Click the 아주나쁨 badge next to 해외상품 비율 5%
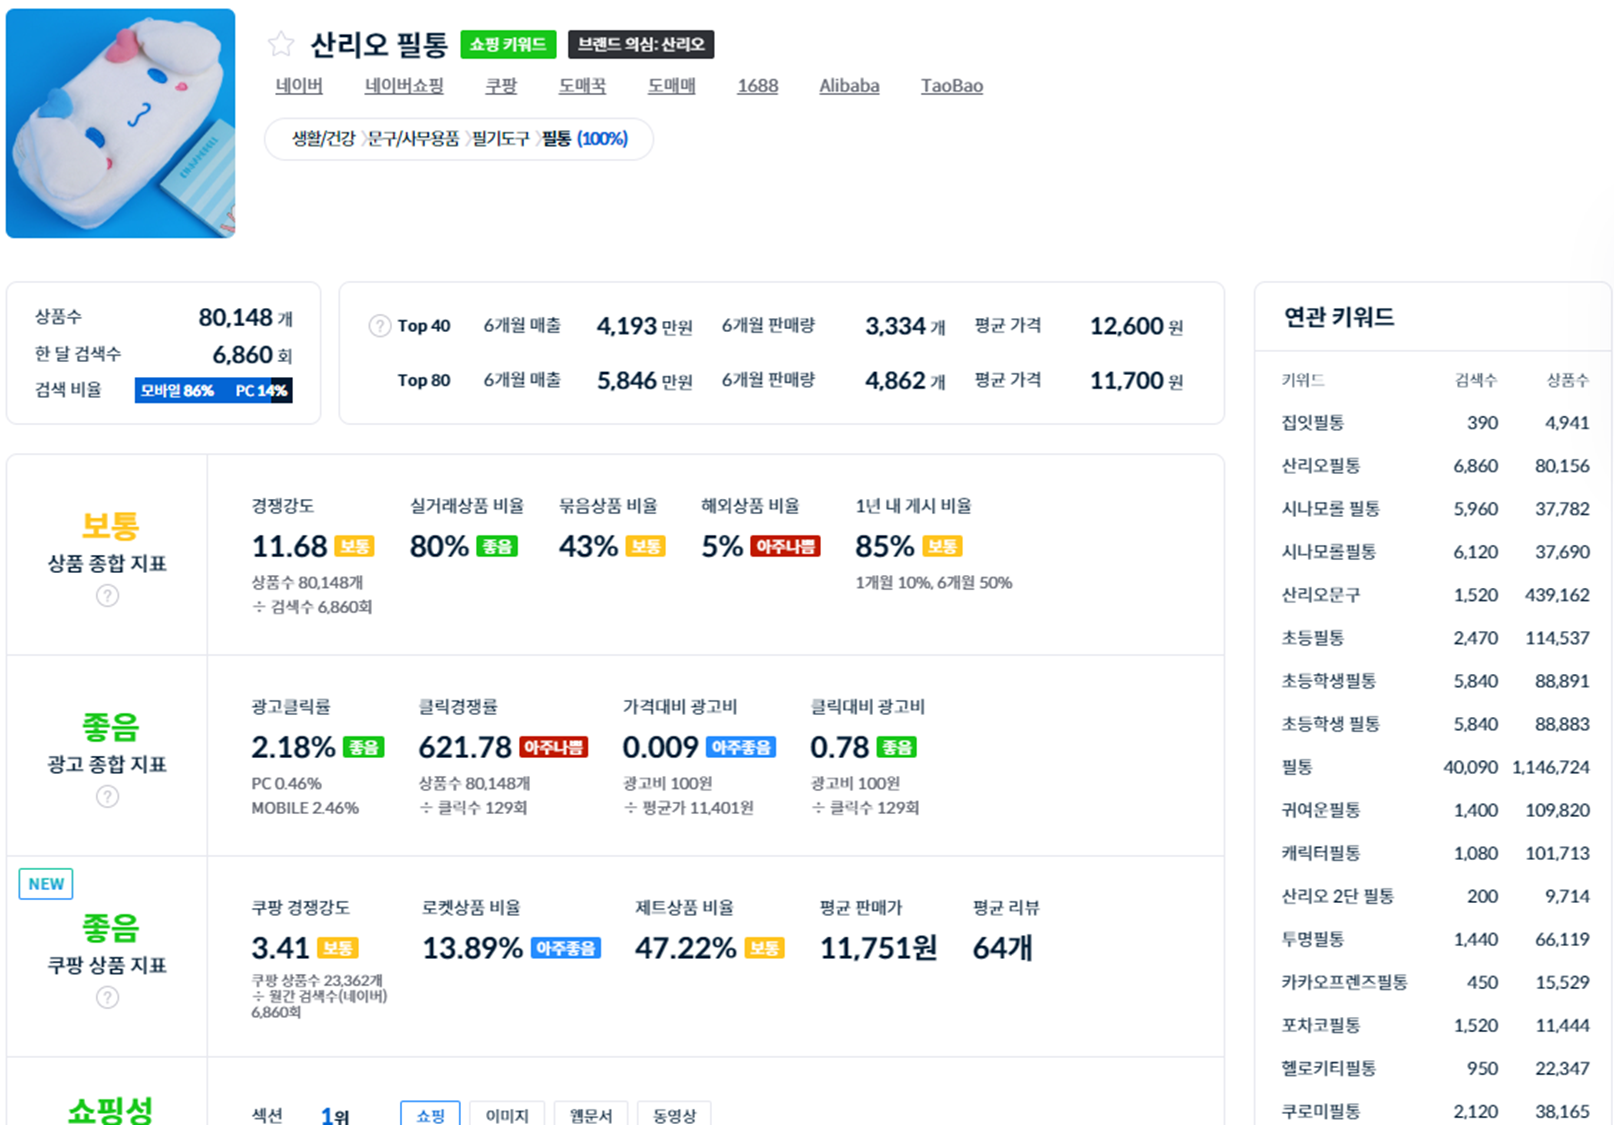The width and height of the screenshot is (1614, 1125). (786, 546)
